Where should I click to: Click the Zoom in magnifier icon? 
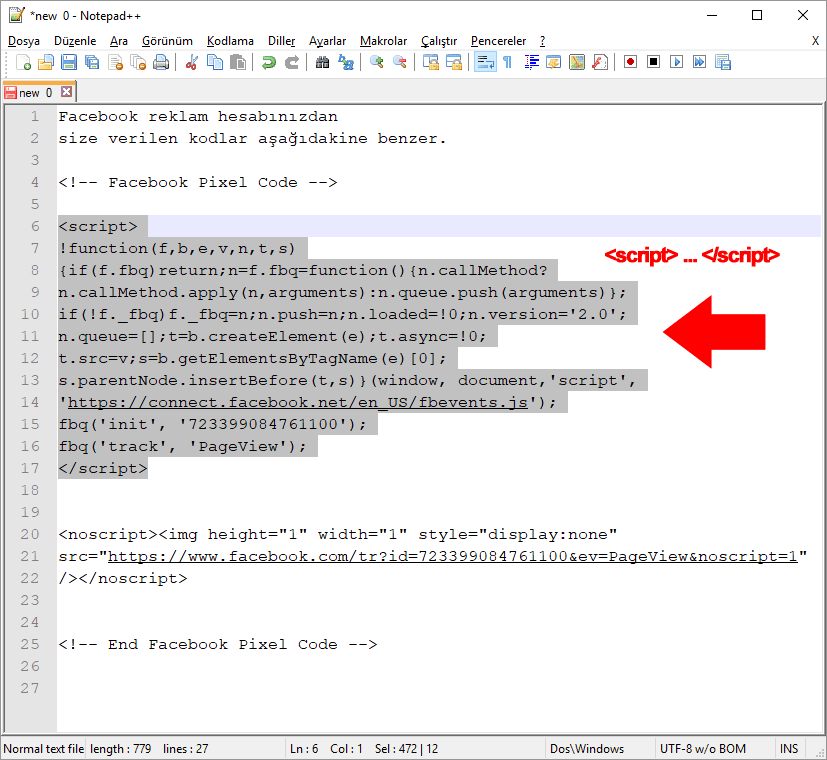point(377,62)
